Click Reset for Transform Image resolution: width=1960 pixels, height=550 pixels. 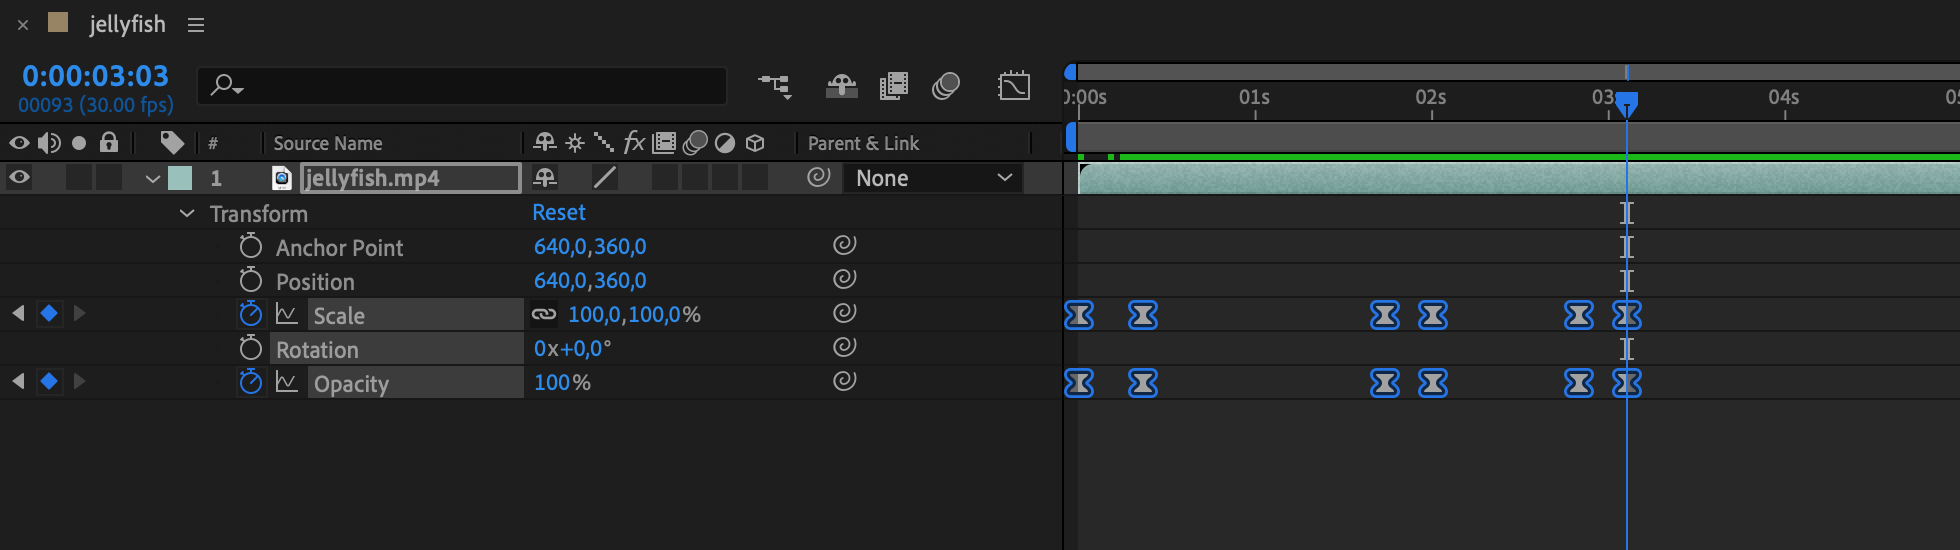558,213
